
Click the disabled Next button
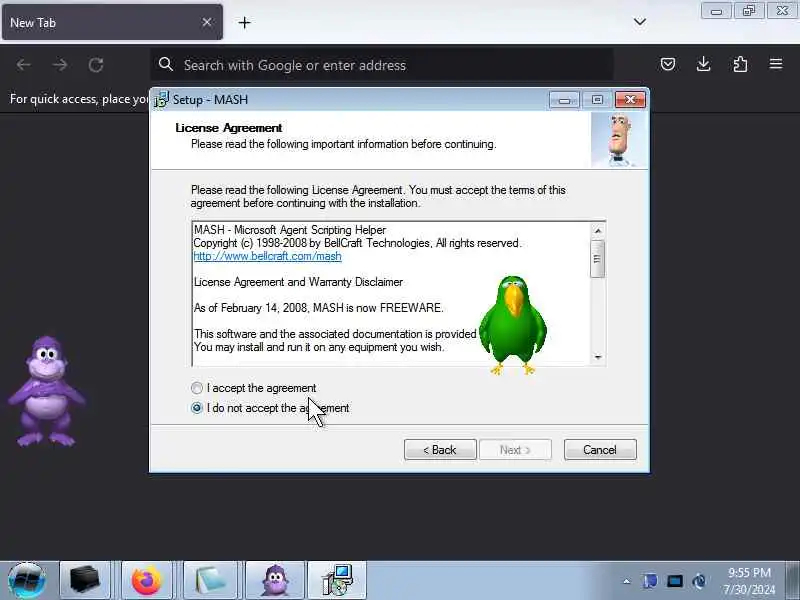(x=515, y=449)
